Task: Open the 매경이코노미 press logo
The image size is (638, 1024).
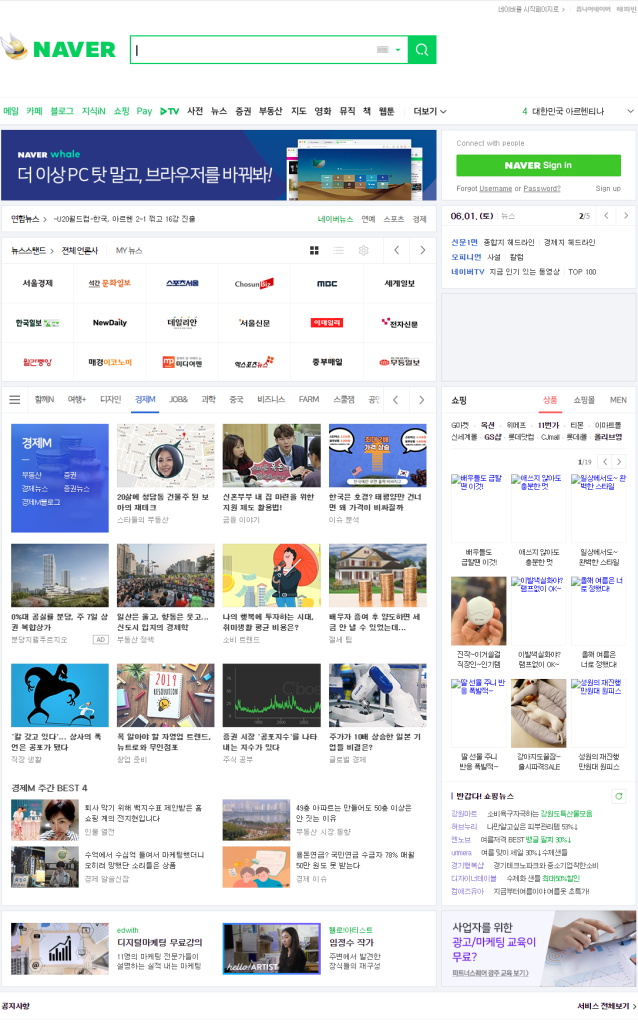Action: (x=110, y=362)
